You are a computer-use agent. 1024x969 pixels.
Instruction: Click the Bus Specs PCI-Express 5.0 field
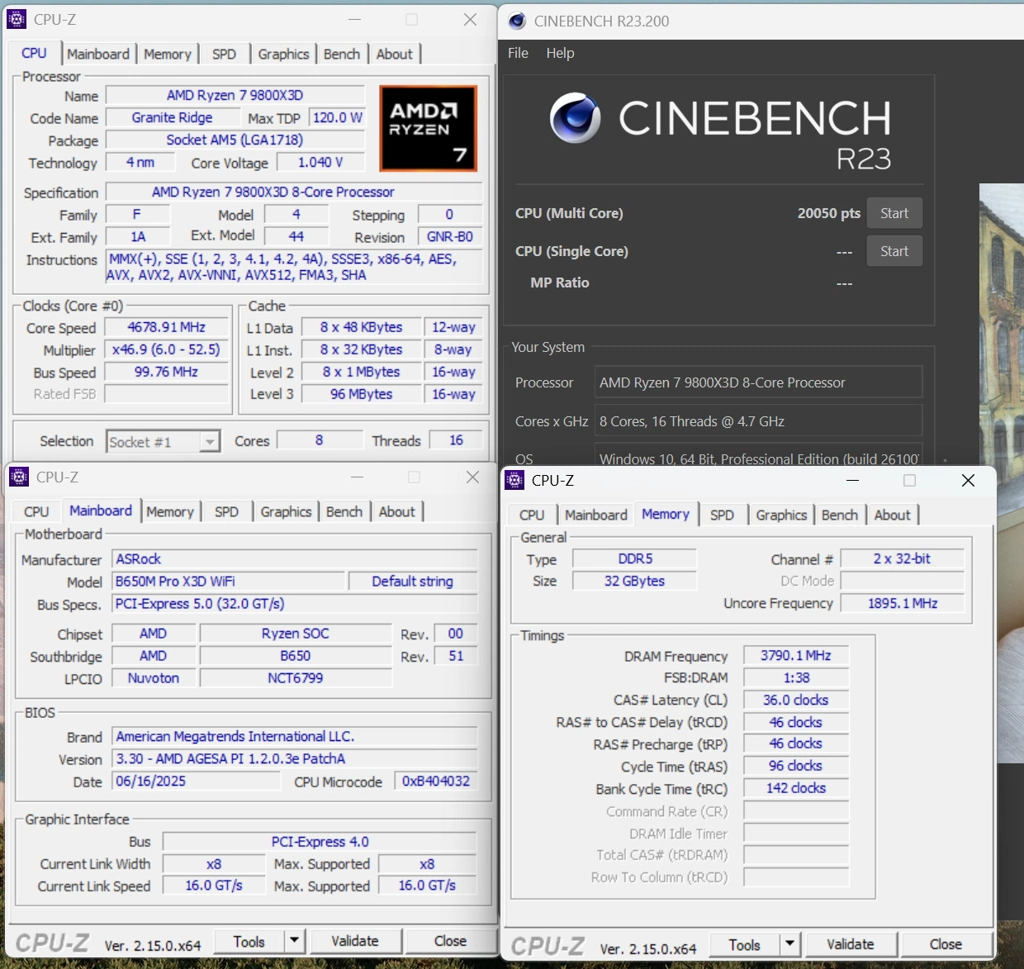coord(295,604)
